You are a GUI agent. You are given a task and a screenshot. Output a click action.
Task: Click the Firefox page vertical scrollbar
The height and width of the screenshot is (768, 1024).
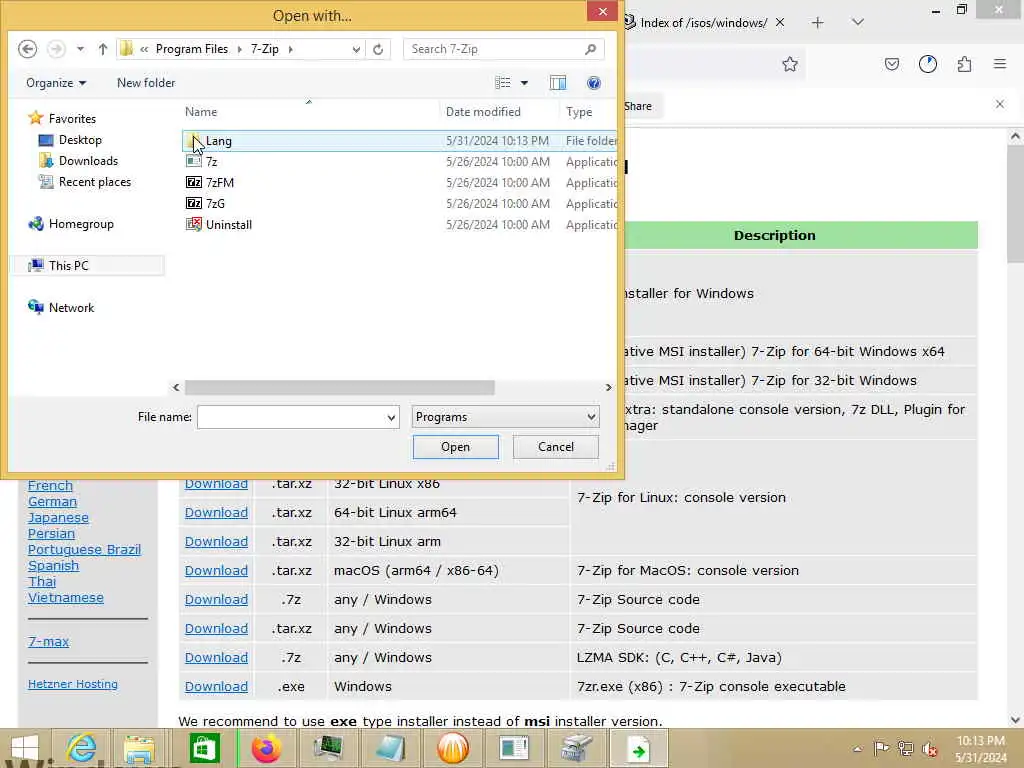pos(1015,204)
